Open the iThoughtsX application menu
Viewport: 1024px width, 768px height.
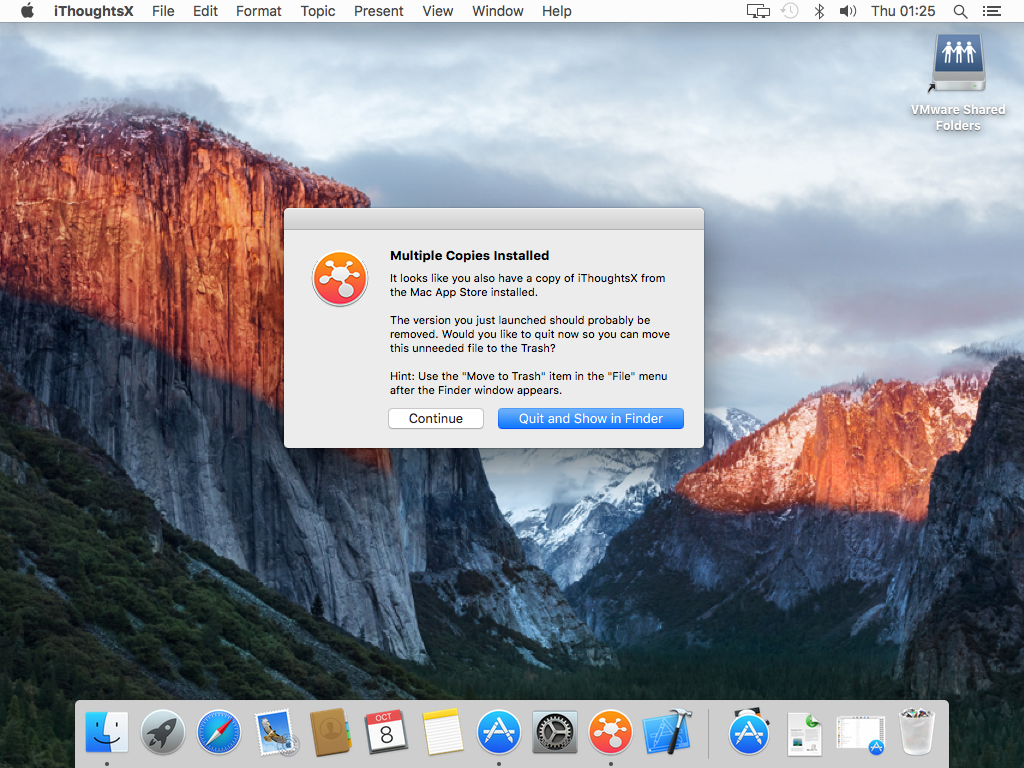(x=93, y=11)
